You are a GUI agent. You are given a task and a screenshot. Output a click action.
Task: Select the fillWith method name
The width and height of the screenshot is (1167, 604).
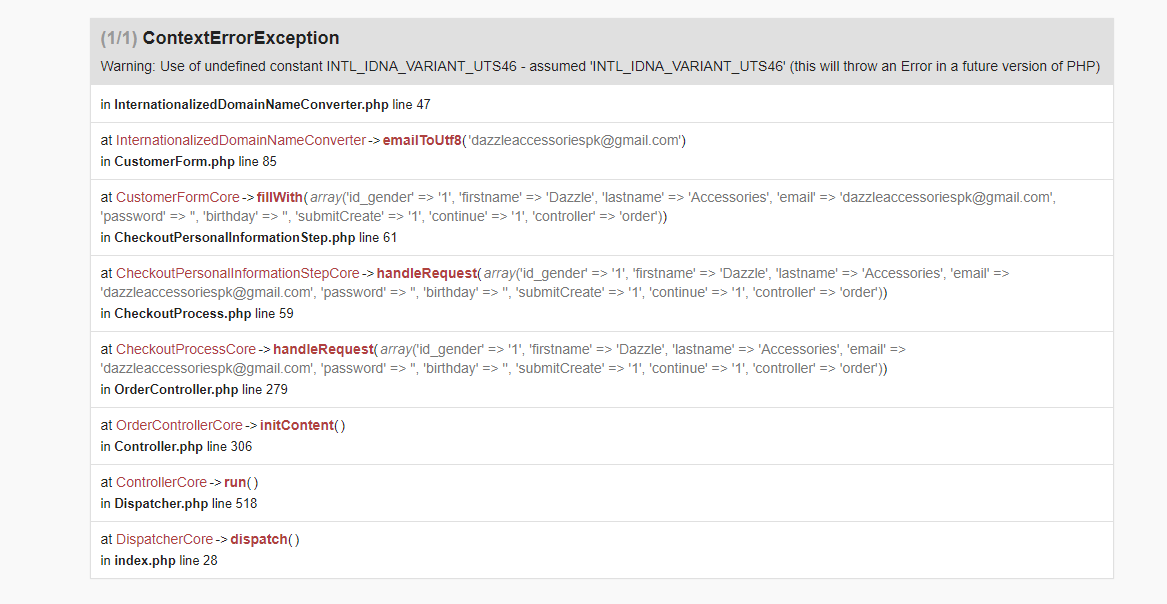279,197
